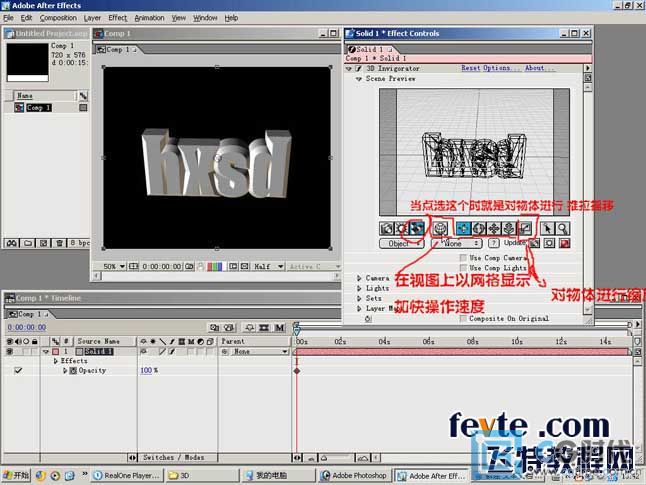Screen dimensions: 646x485
Task: Click the red render preview icon
Action: pyautogui.click(x=564, y=244)
